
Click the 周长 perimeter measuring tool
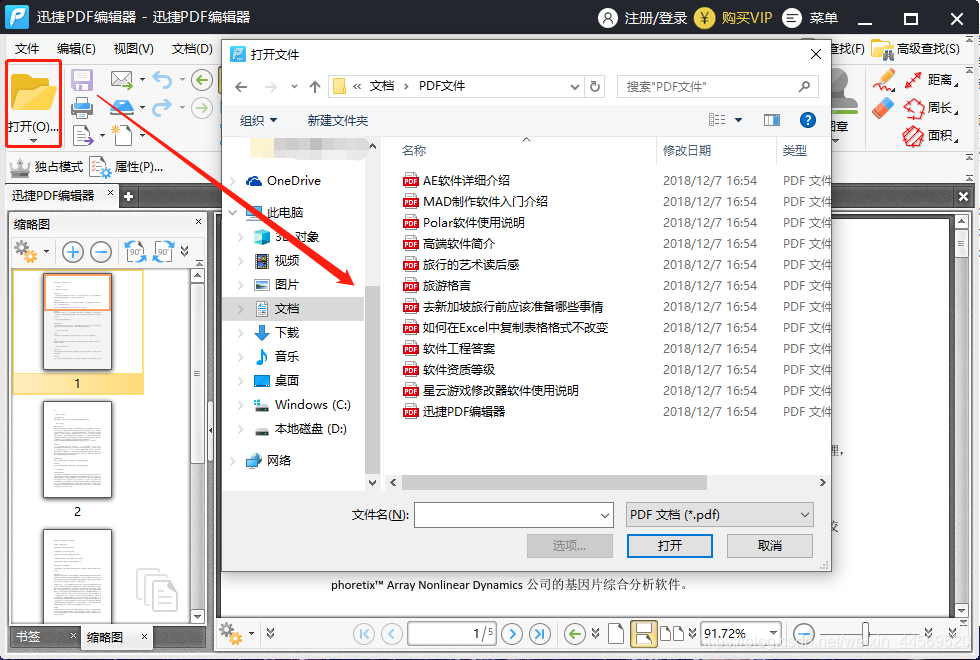point(931,108)
